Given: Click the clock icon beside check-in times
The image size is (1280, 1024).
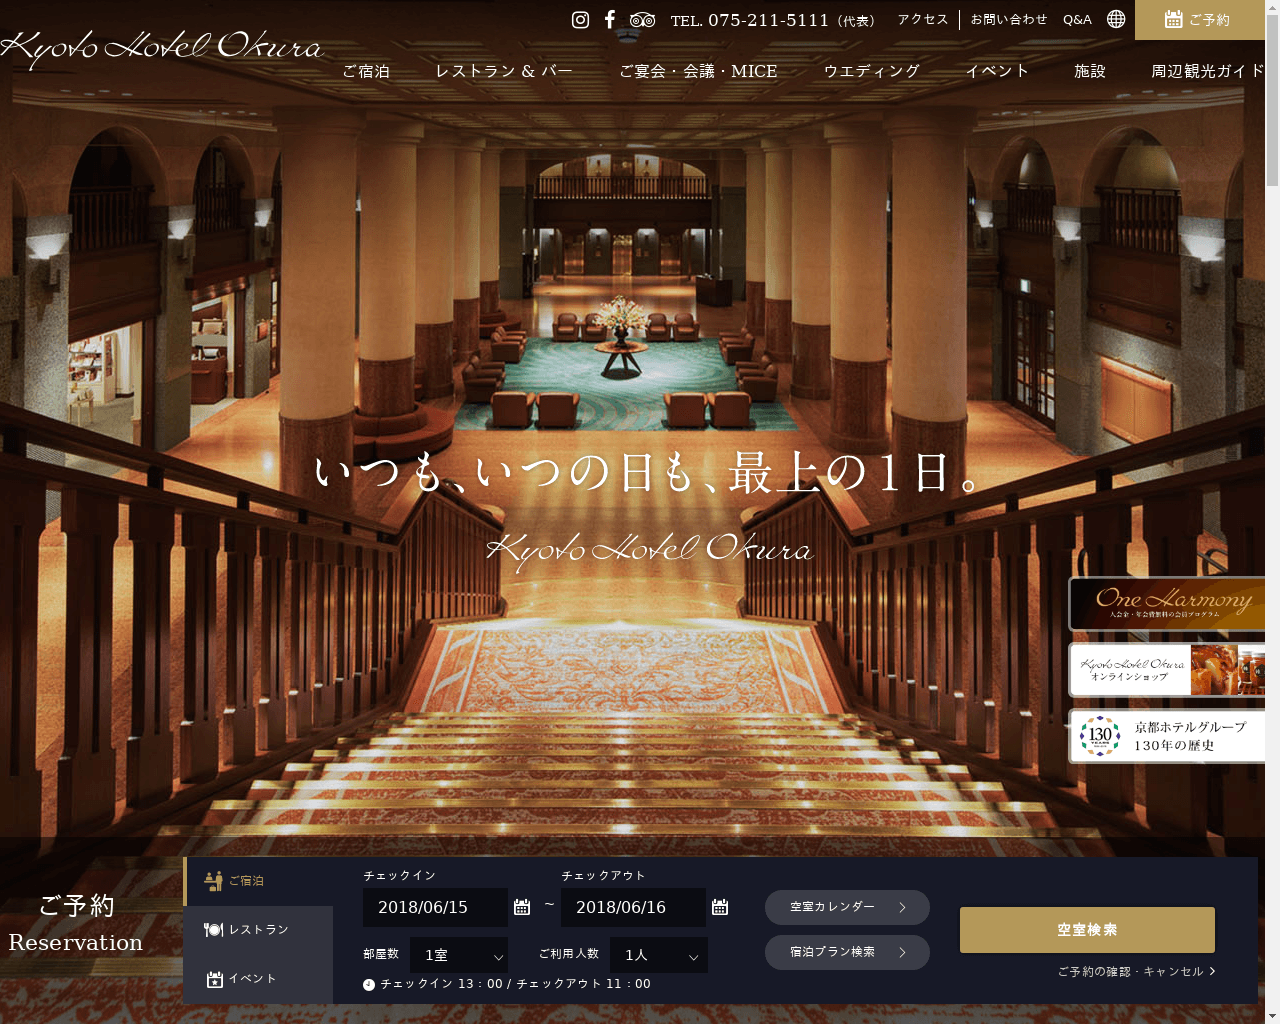Looking at the screenshot, I should [x=369, y=985].
